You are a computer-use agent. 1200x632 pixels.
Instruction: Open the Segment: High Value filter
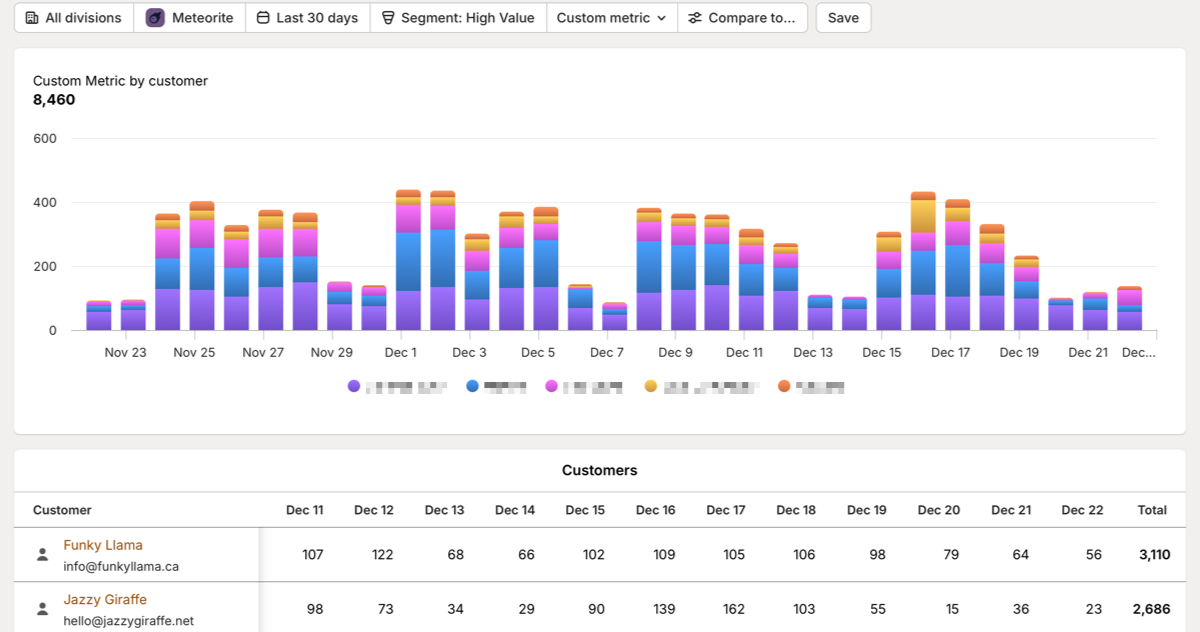click(x=458, y=17)
